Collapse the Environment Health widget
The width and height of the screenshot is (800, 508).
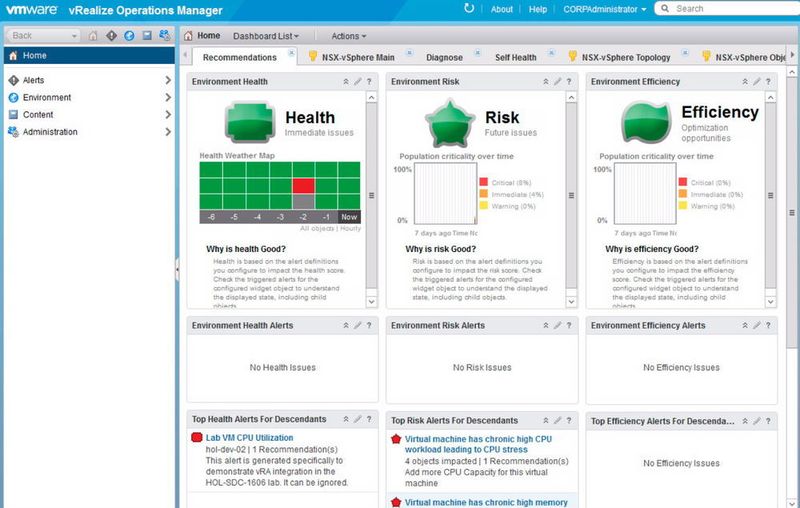346,82
